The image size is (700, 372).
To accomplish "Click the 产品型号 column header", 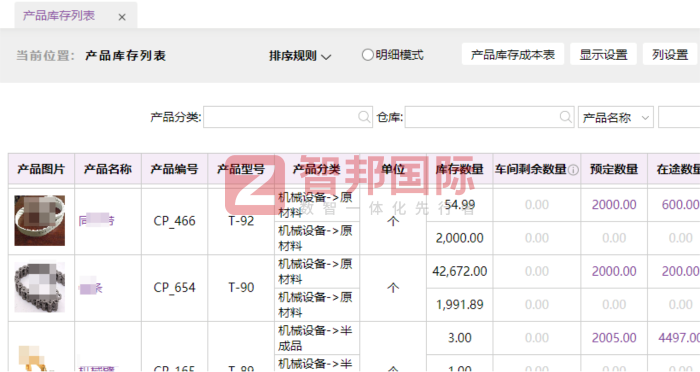I will click(241, 169).
